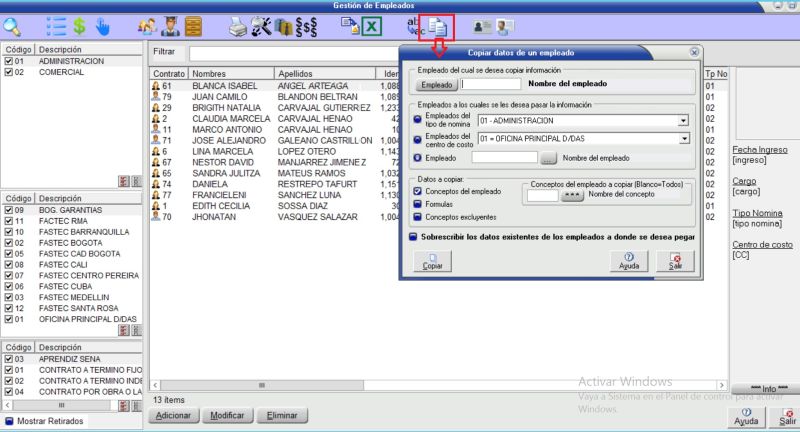Click the Filtrar text field

click(x=292, y=51)
